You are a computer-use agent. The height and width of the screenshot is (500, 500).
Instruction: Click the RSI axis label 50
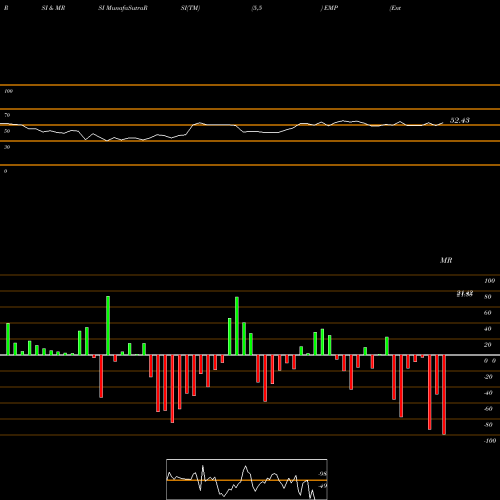(7, 131)
